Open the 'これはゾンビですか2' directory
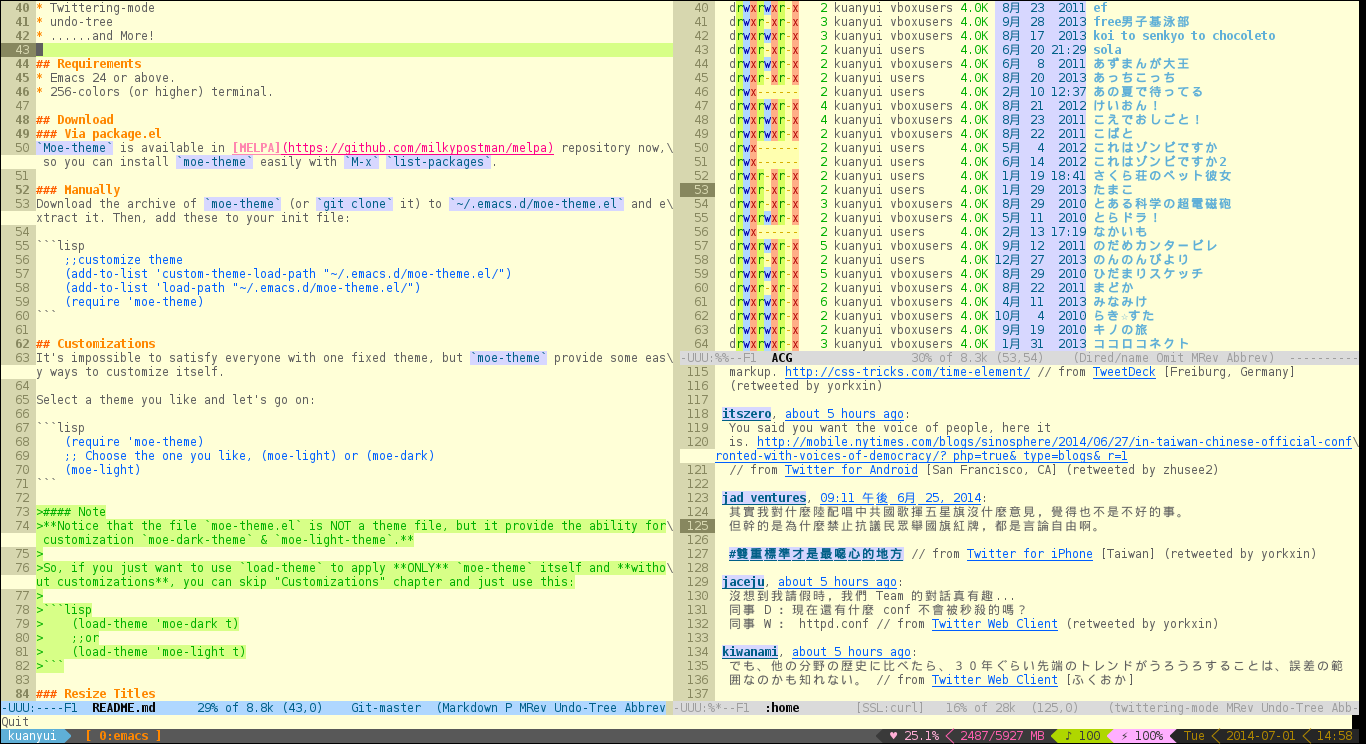Screen dimensions: 1366x744 click(x=1159, y=162)
